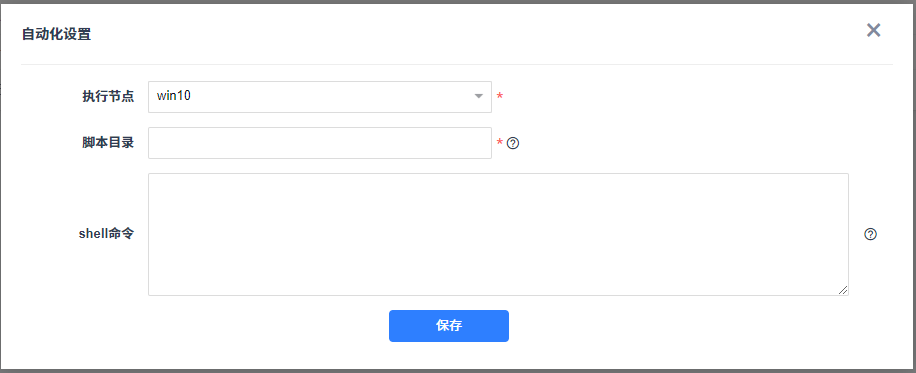Click the dimmed backdrop below the dialog
916x373 pixels.
pos(458,371)
